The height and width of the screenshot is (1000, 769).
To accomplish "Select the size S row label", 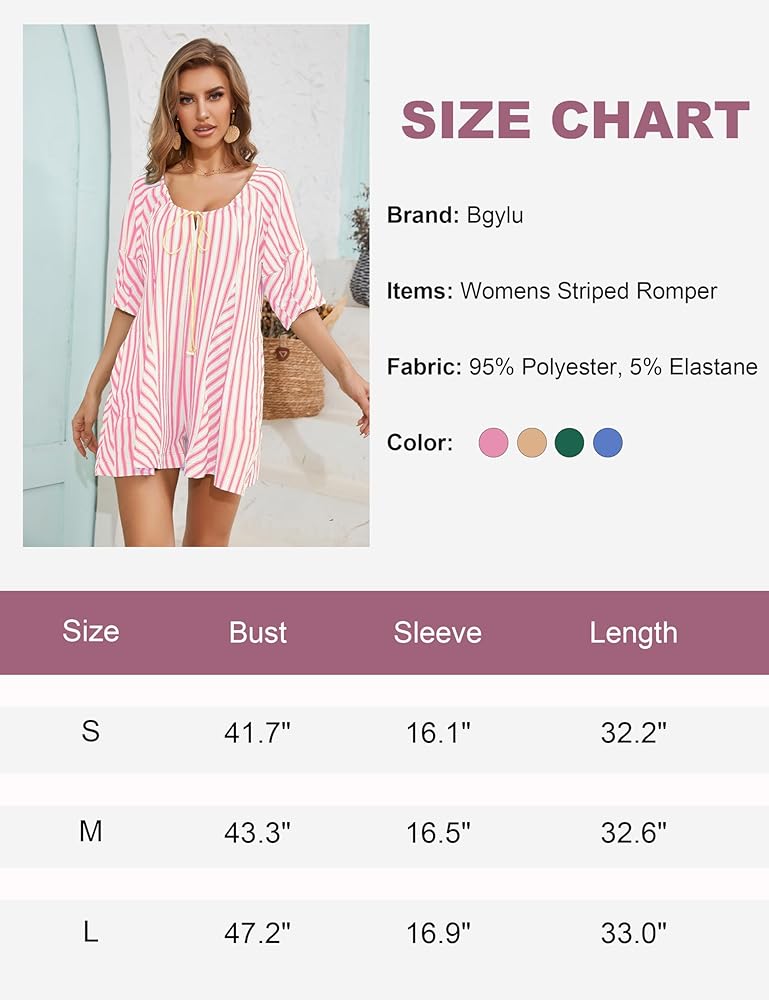I will point(91,732).
